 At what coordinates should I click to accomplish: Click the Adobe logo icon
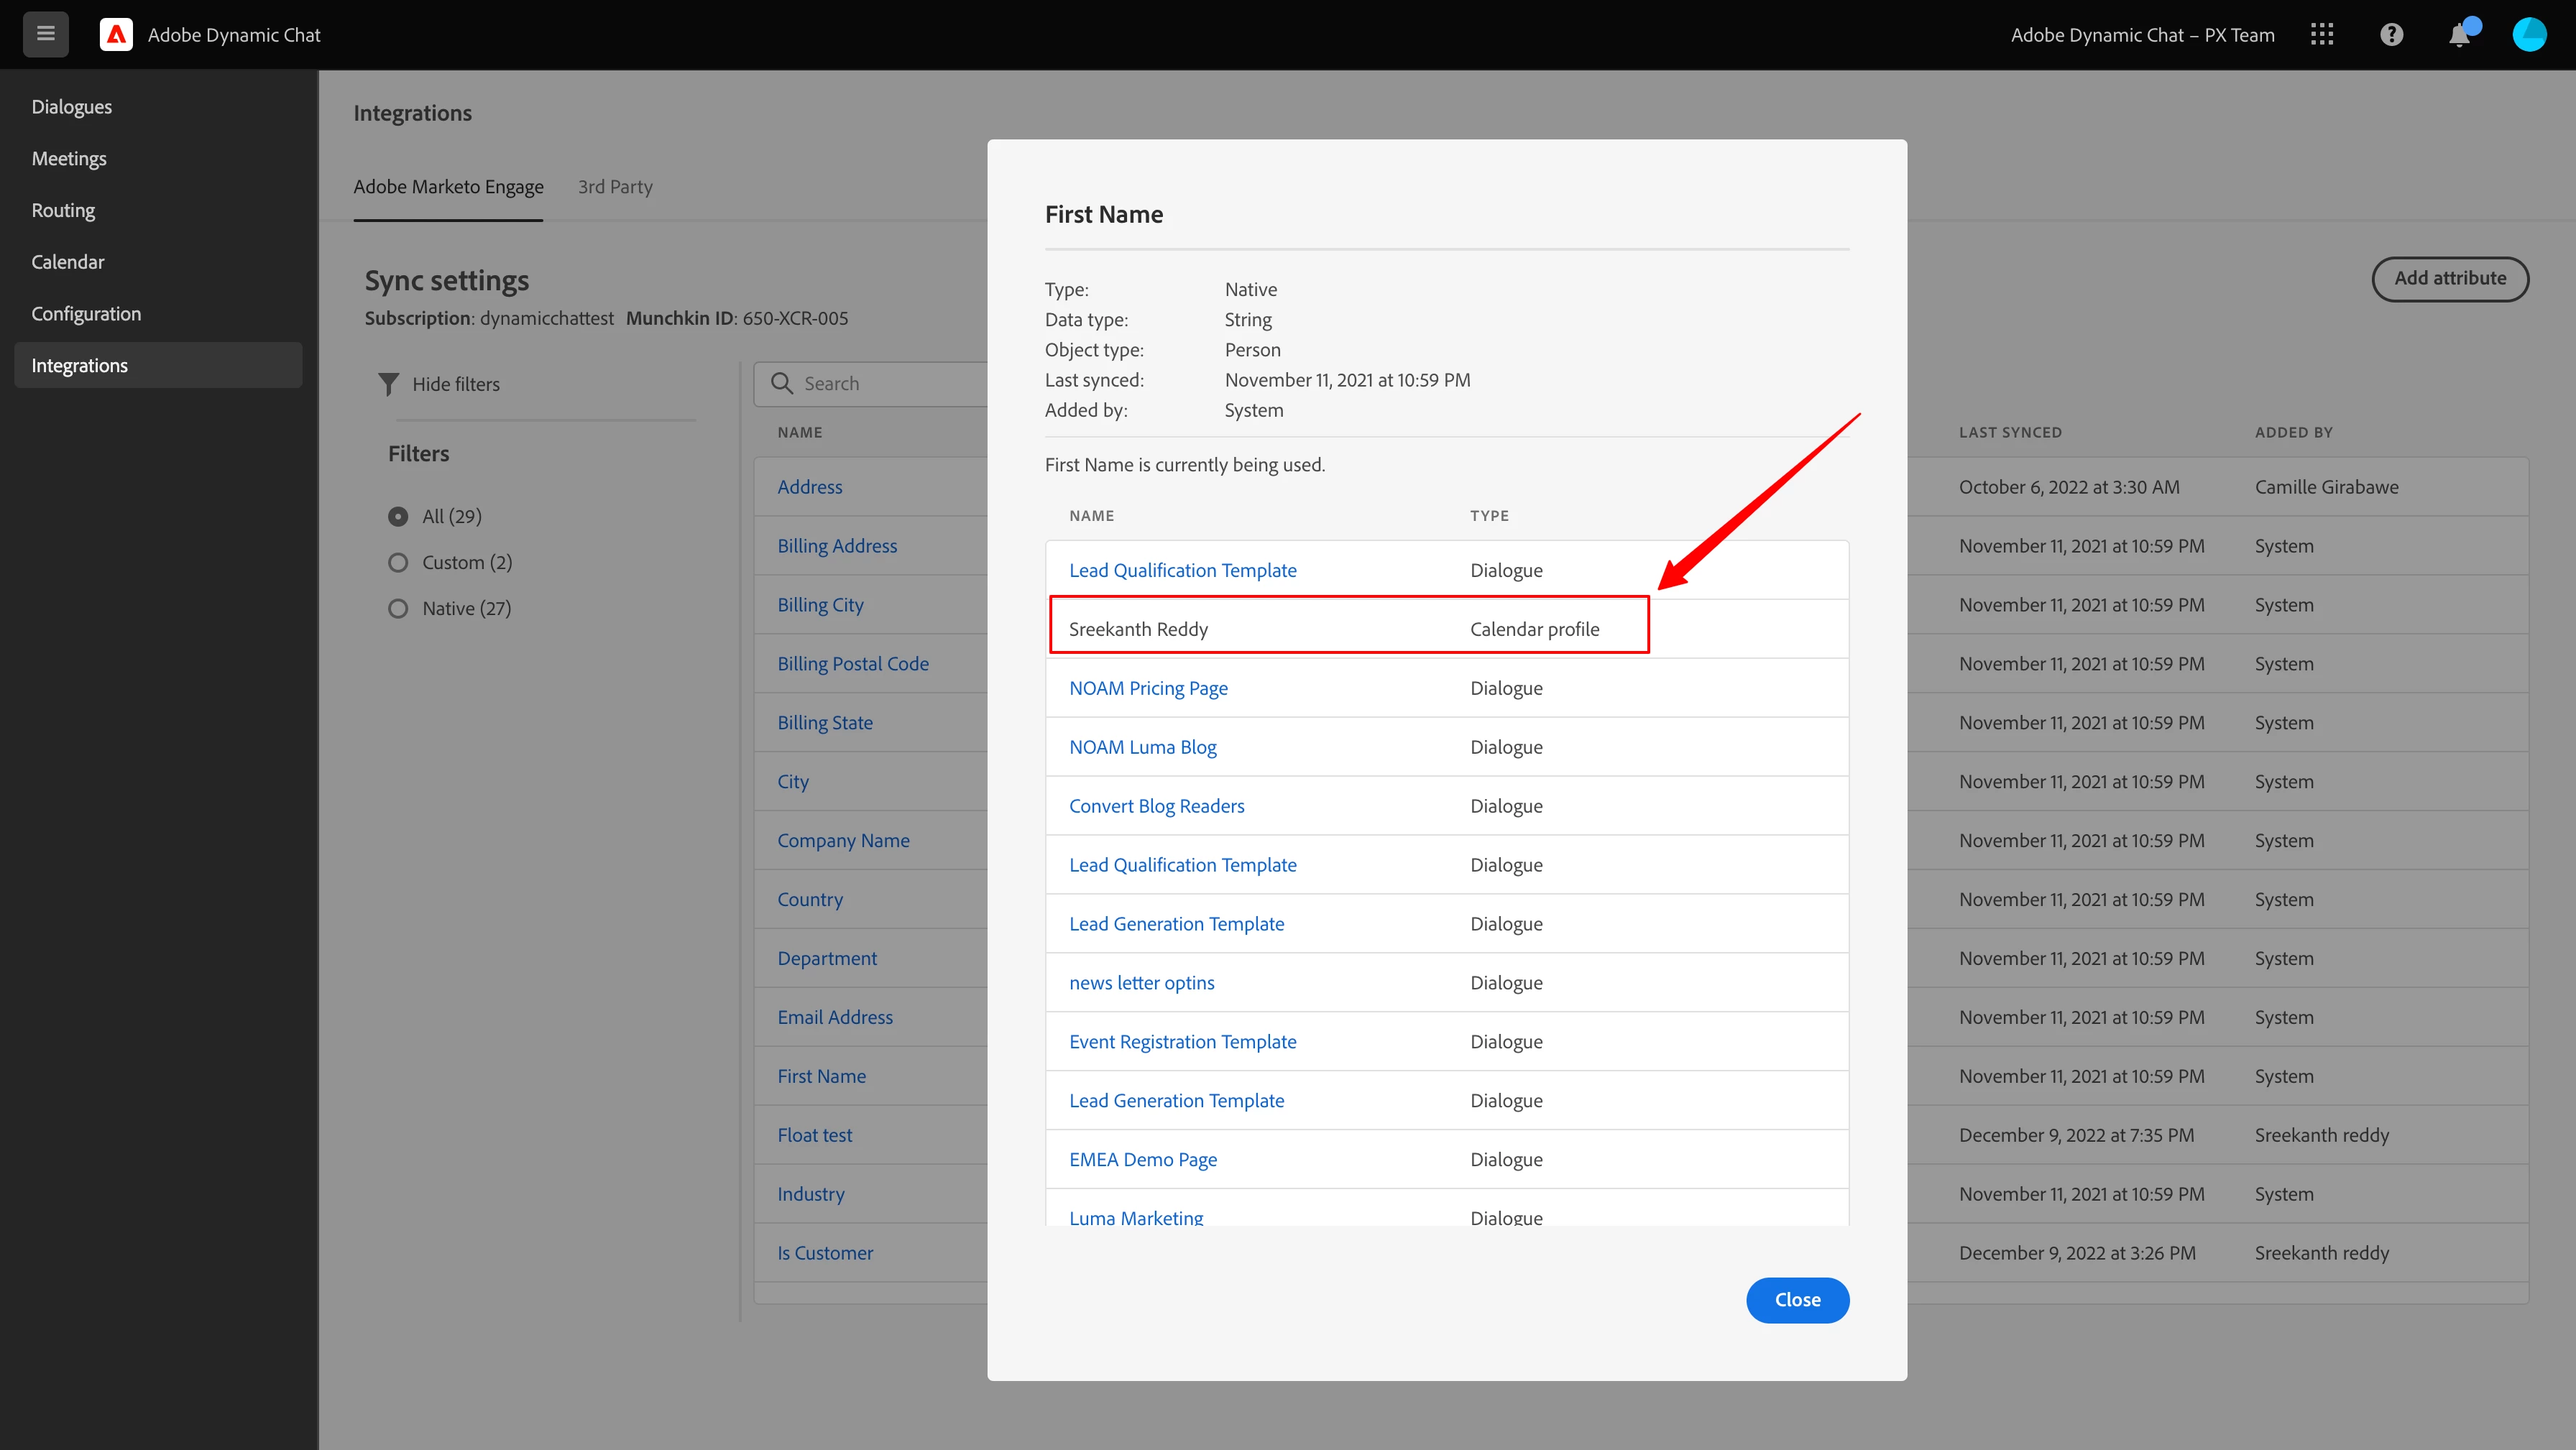point(116,34)
